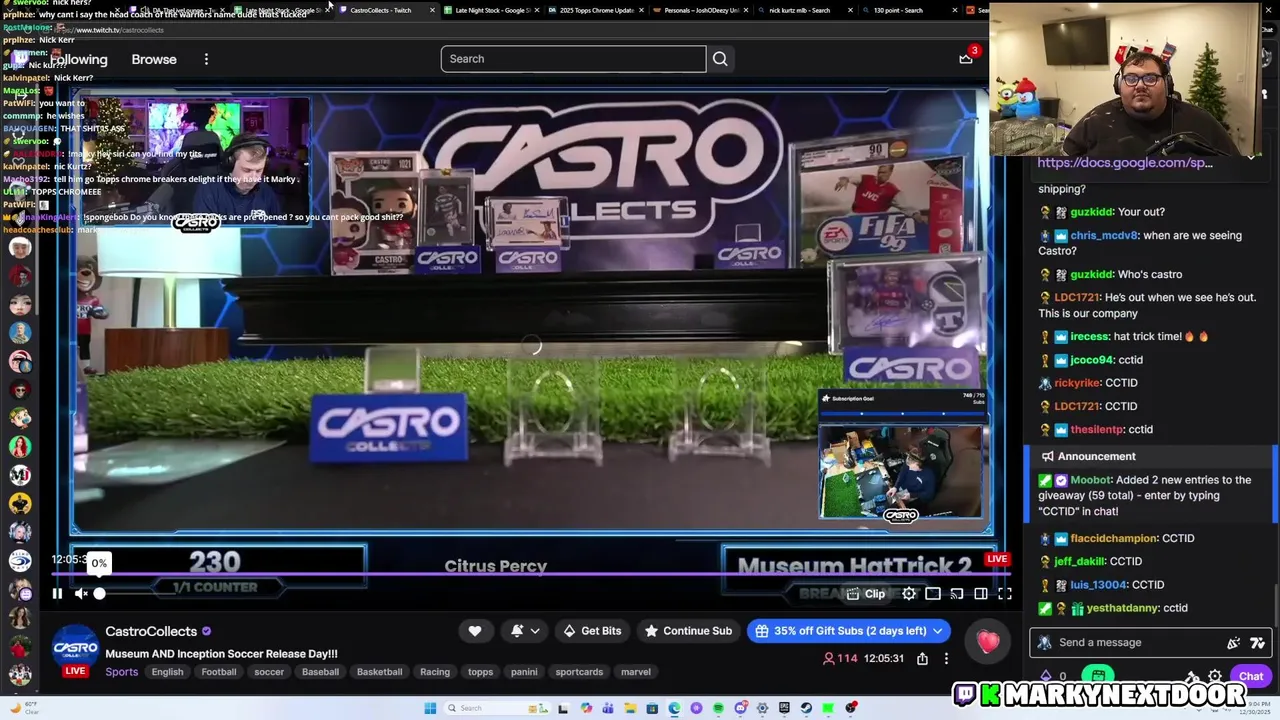Switch to Late Night Stock Google Sheets tab
1280x720 pixels.
(x=490, y=10)
